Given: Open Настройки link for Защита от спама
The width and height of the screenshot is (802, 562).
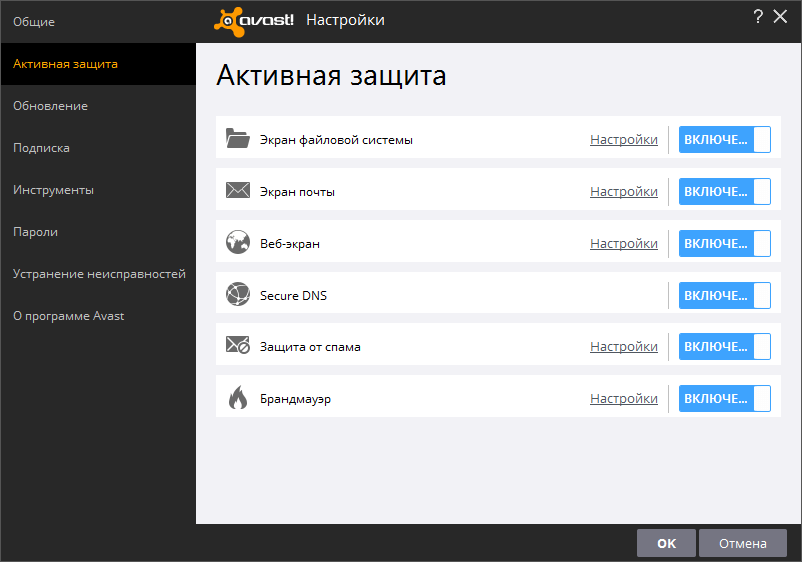Looking at the screenshot, I should pyautogui.click(x=623, y=347).
